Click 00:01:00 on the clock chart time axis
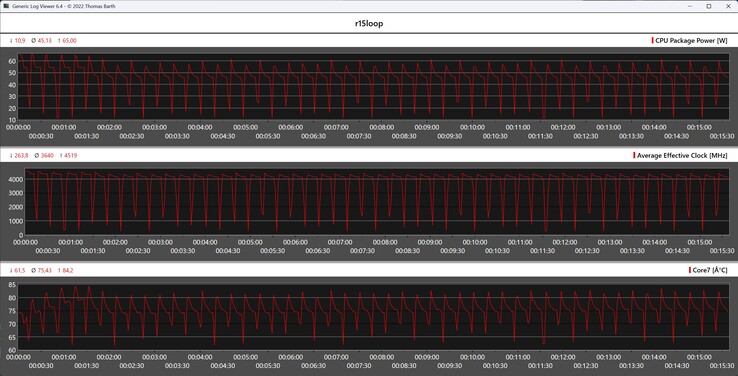The width and height of the screenshot is (738, 376). coord(71,242)
